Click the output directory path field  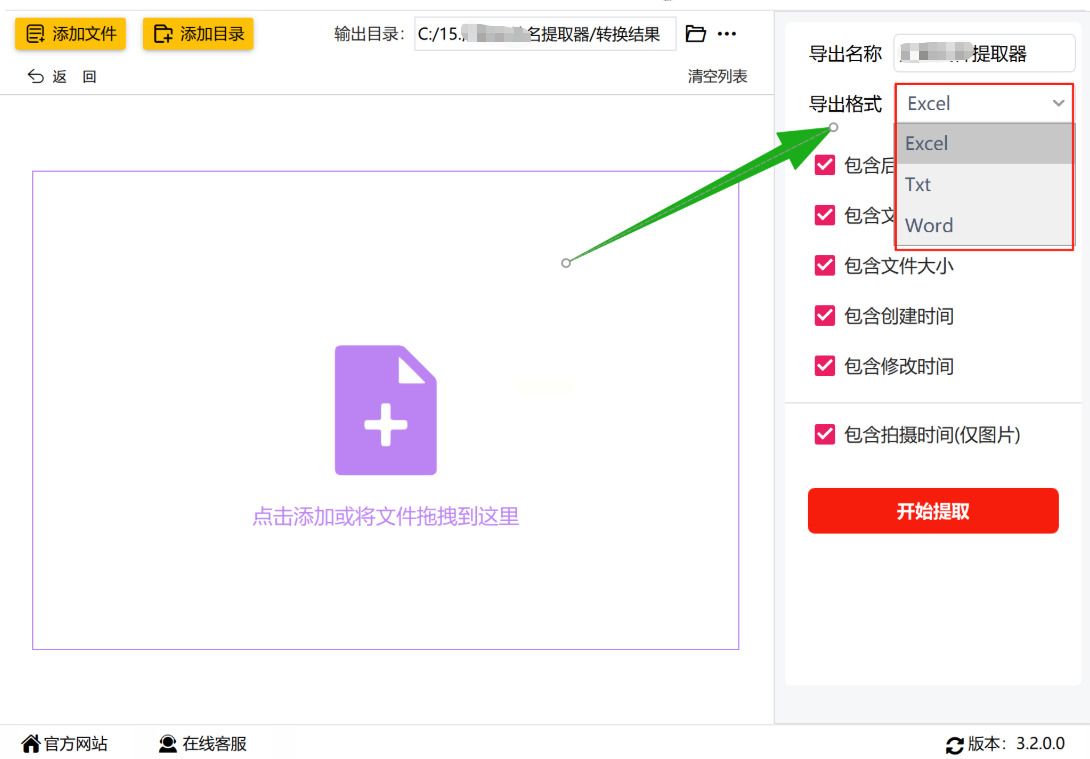(x=545, y=34)
